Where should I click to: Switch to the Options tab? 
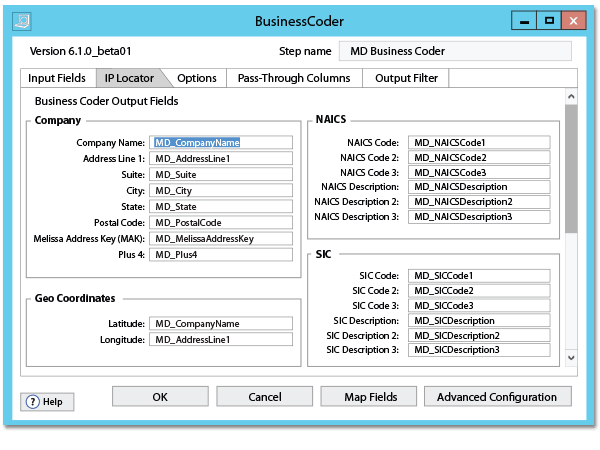click(197, 78)
